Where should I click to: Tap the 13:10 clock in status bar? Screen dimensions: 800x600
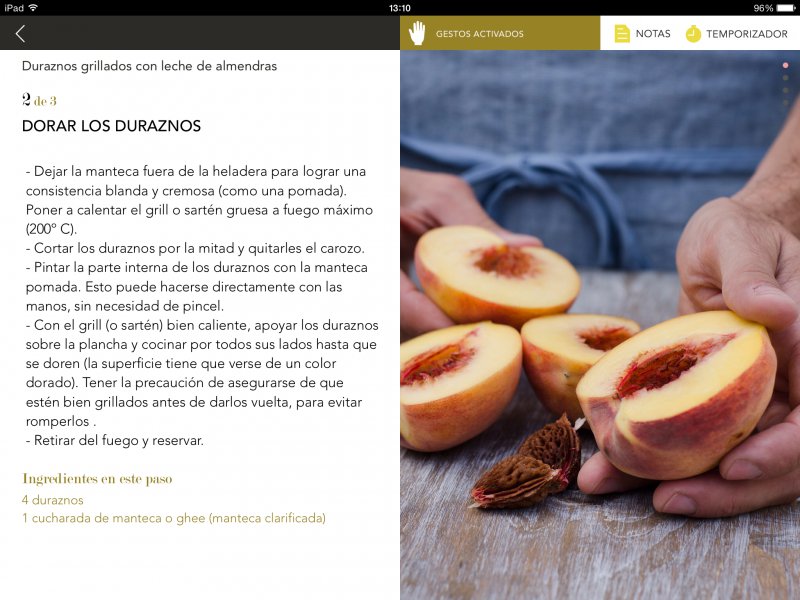[x=399, y=8]
